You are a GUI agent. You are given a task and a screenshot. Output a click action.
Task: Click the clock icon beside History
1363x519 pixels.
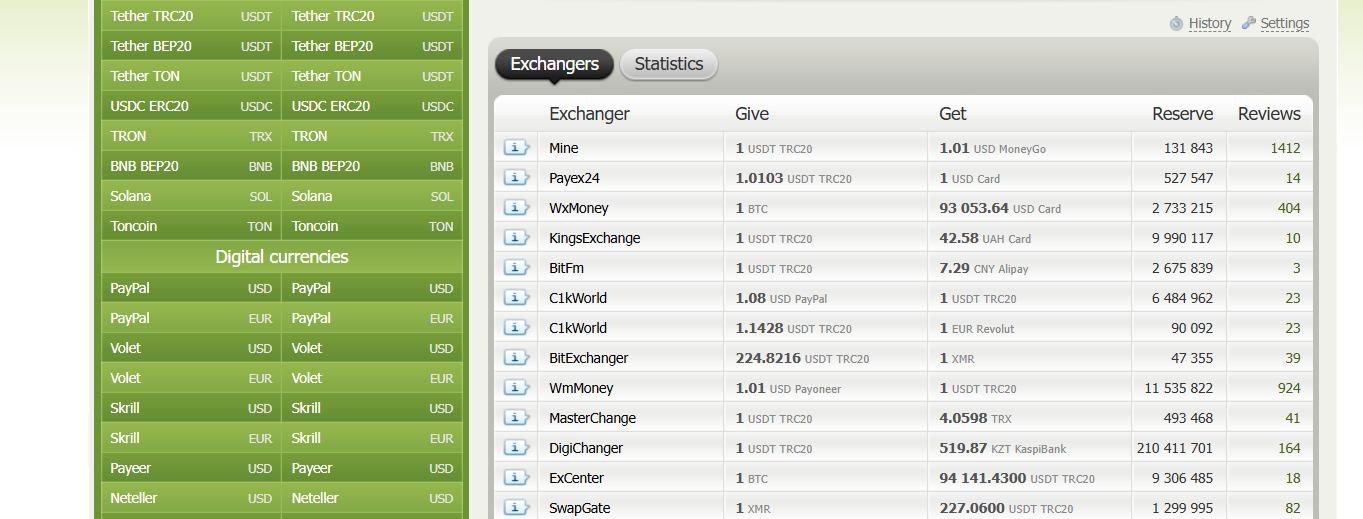coord(1176,23)
